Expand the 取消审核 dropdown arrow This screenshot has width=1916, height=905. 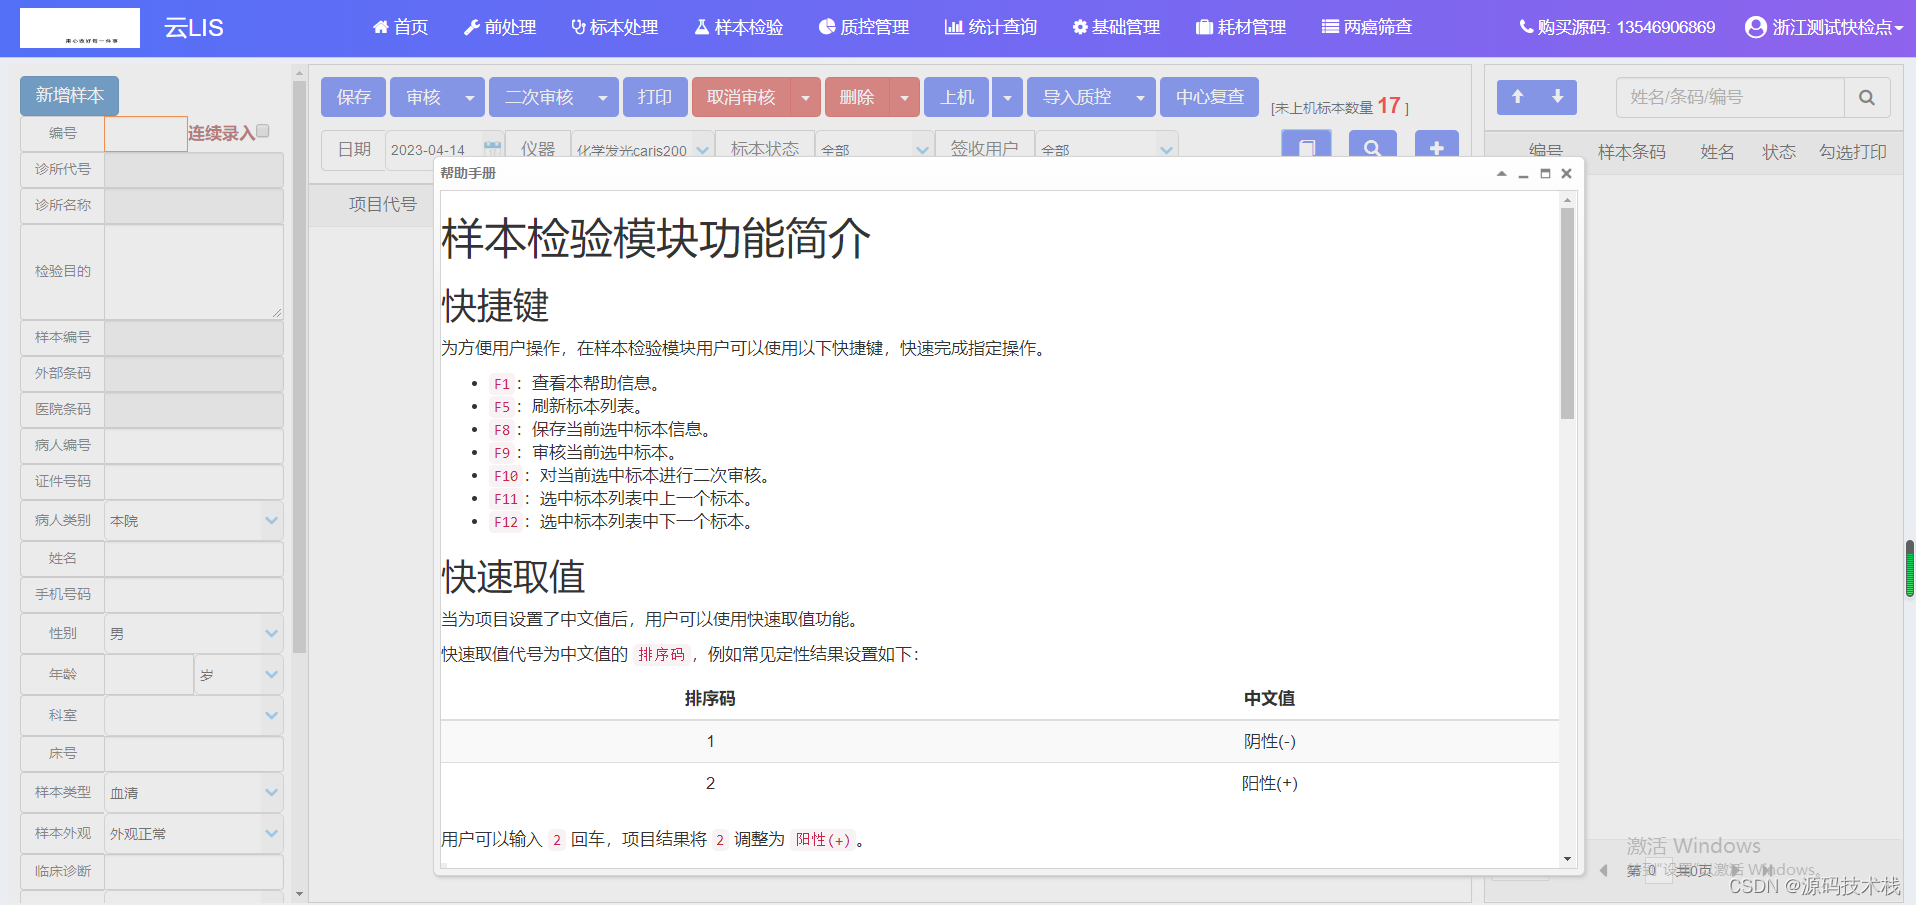pos(806,97)
